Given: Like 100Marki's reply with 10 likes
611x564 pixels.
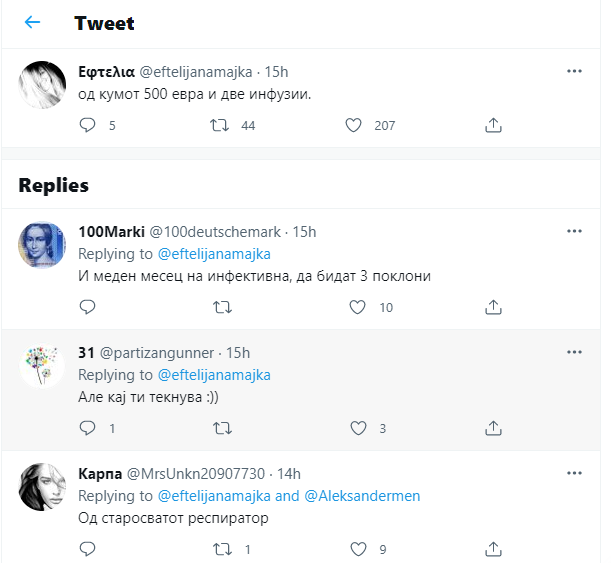Looking at the screenshot, I should pos(357,307).
